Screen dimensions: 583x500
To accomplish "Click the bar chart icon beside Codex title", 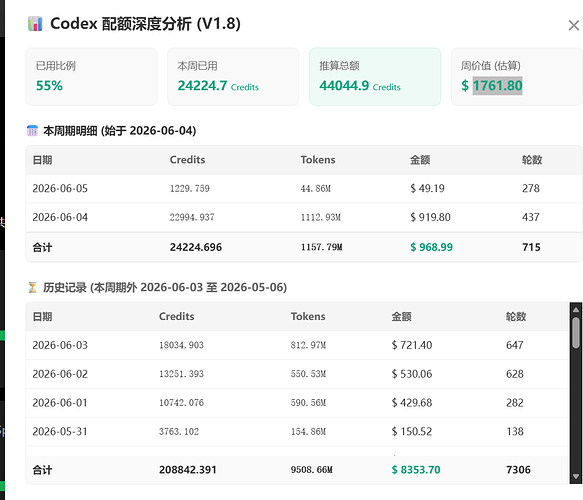I will coord(35,24).
